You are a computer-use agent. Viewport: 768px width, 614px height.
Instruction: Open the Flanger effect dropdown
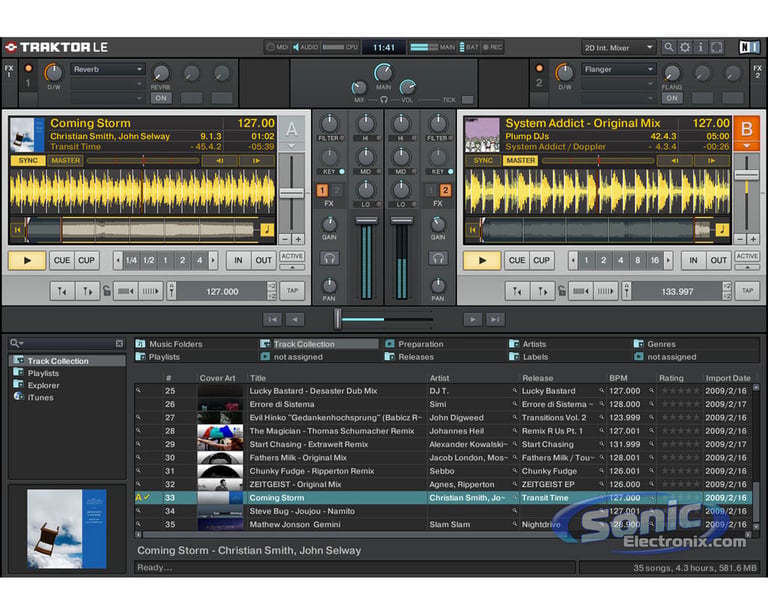pyautogui.click(x=619, y=70)
